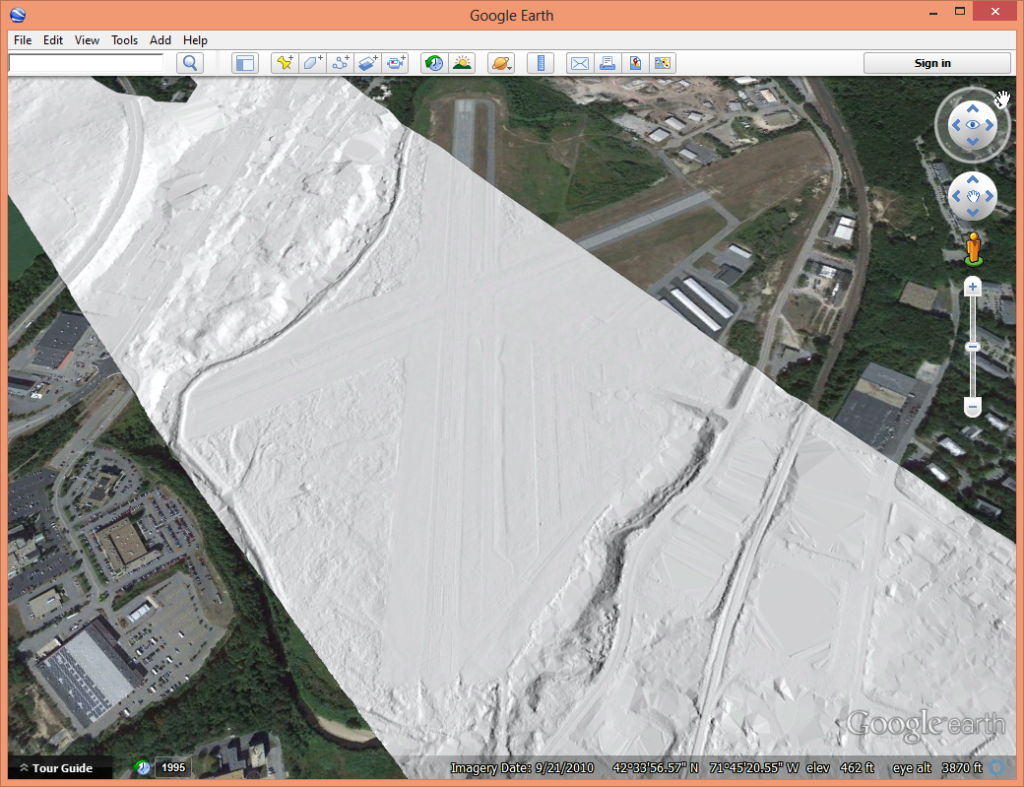Open the Add menu

coord(160,40)
